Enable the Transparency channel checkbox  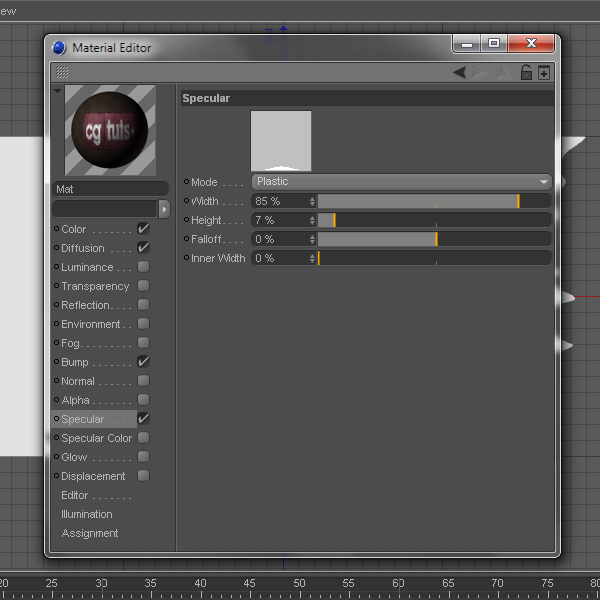[x=143, y=285]
